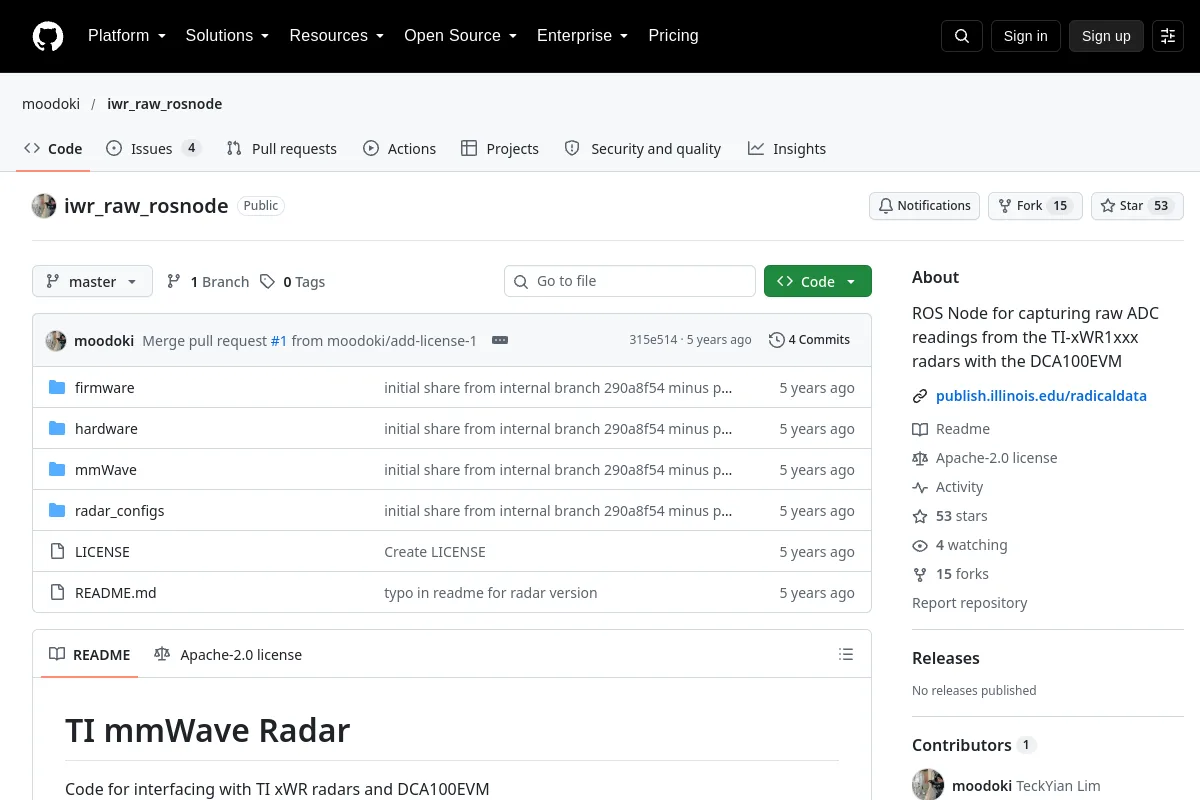Open pull request #1 link
The height and width of the screenshot is (800, 1200).
(x=279, y=341)
